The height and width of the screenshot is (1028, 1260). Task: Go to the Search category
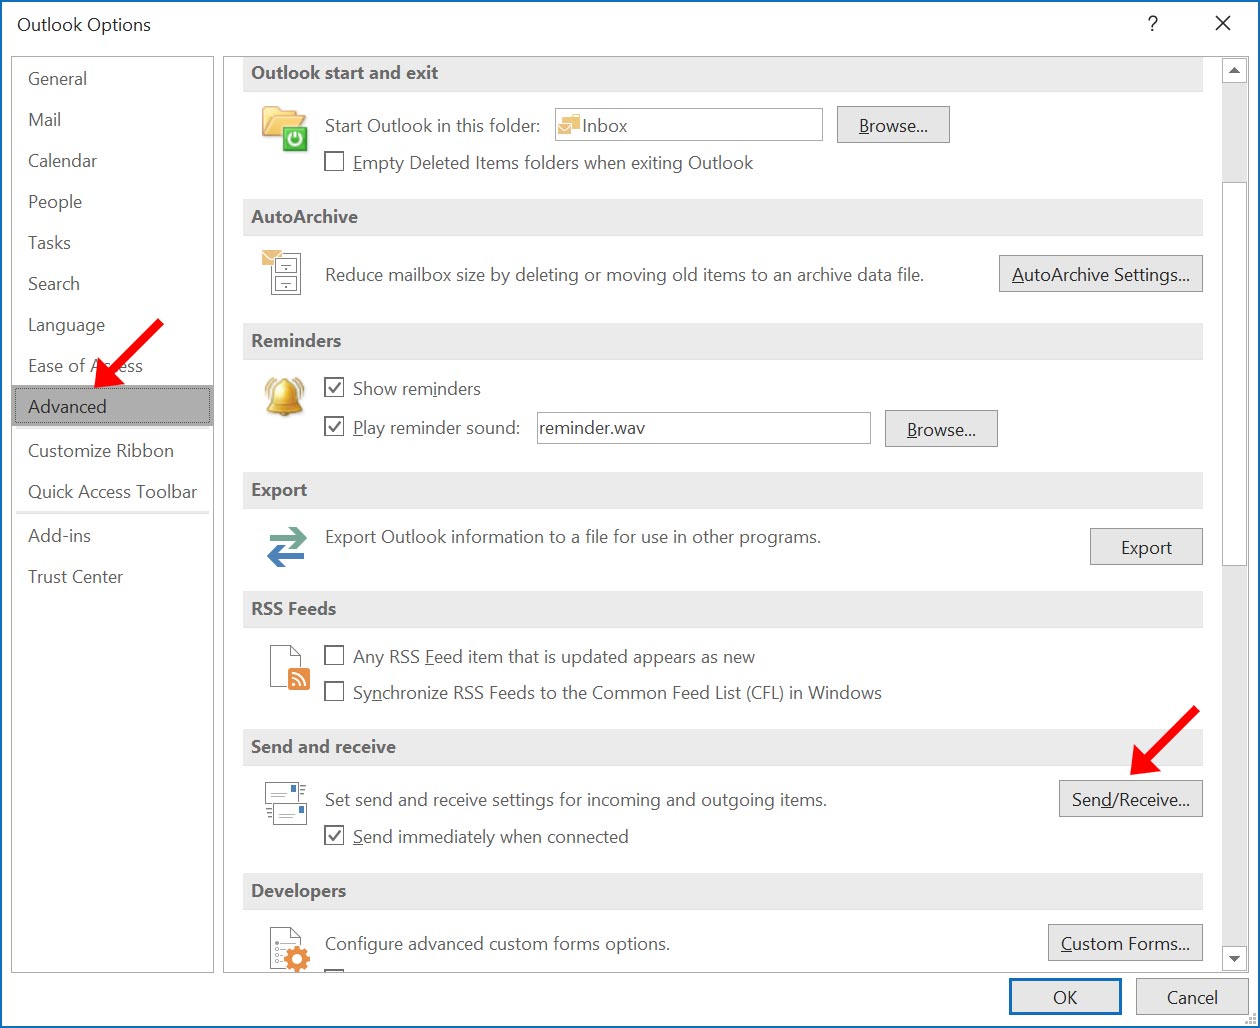click(x=112, y=284)
